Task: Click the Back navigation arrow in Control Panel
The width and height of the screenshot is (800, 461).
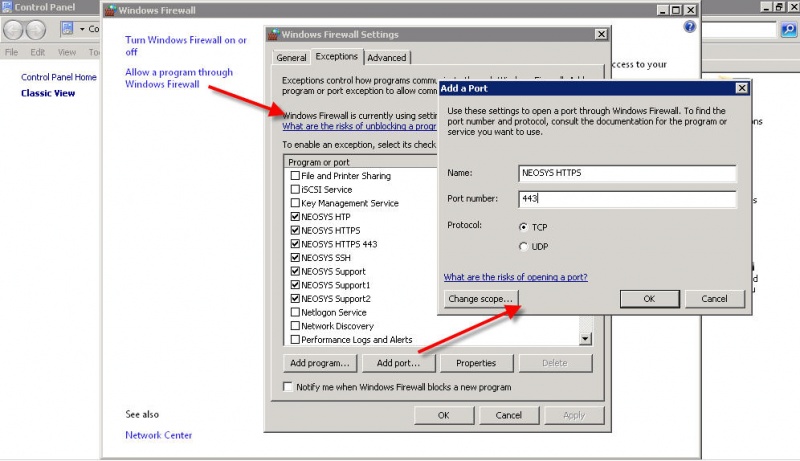Action: (x=13, y=30)
